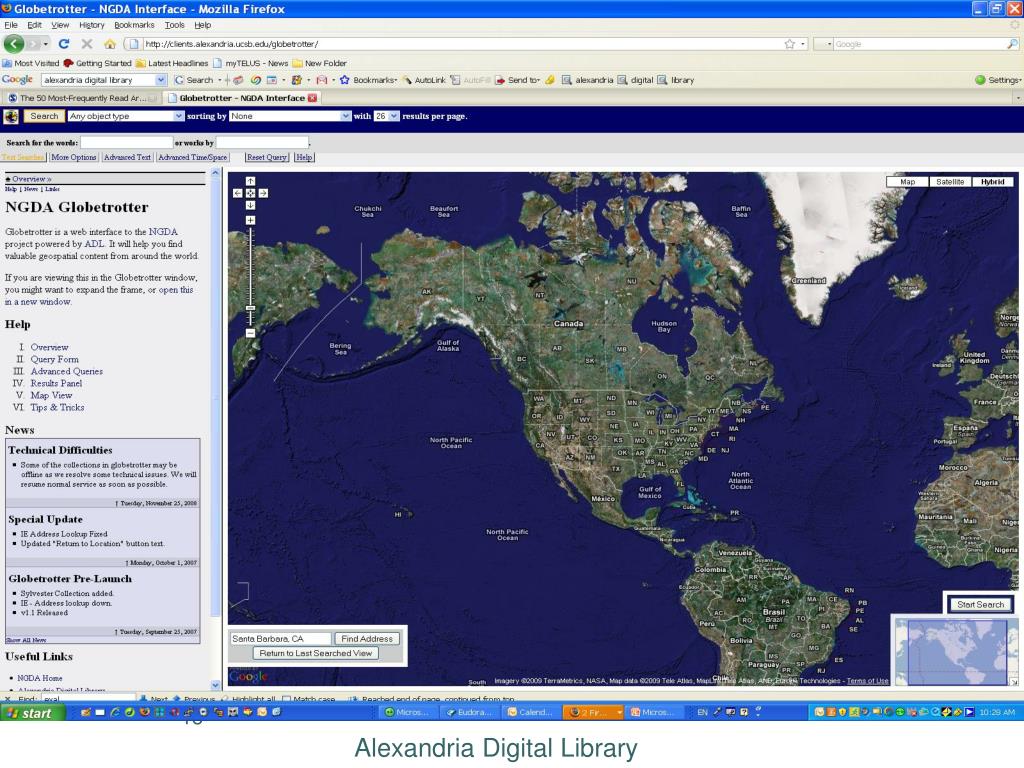This screenshot has height=768, width=1024.
Task: Click the map zoom slider handle
Action: pyautogui.click(x=250, y=308)
